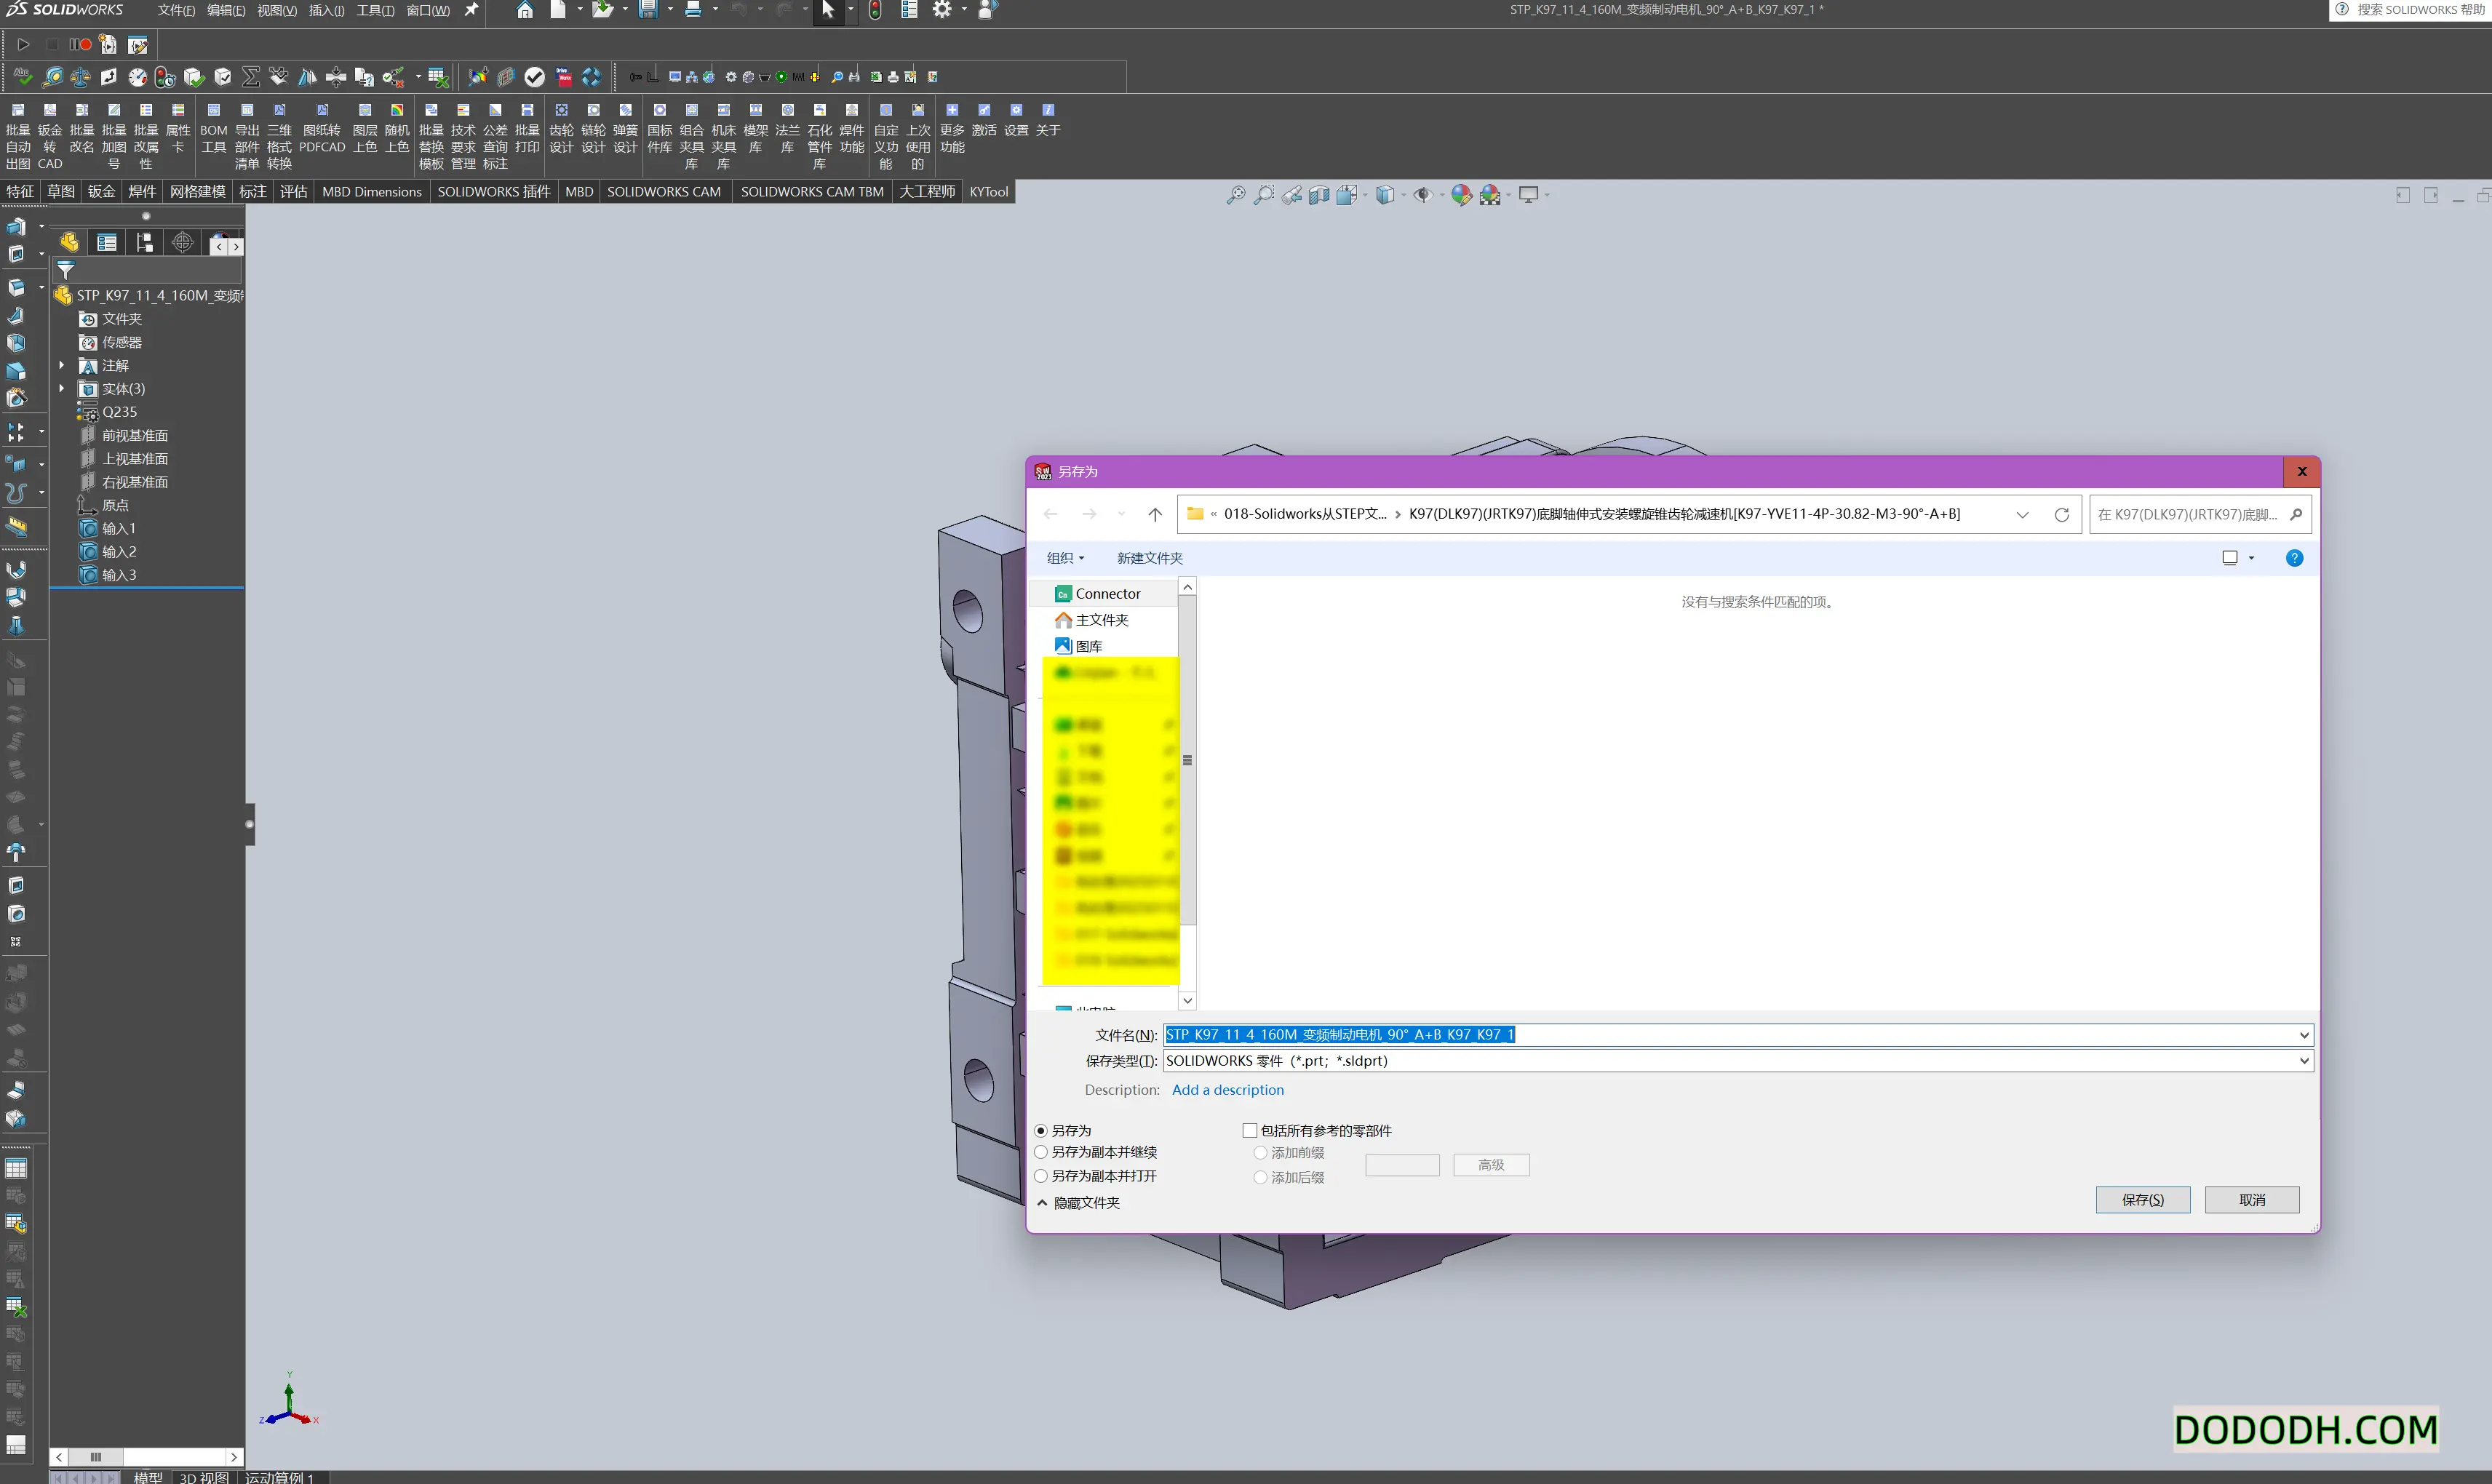Switch to the 评估 ribbon tab
The height and width of the screenshot is (1484, 2492).
293,191
